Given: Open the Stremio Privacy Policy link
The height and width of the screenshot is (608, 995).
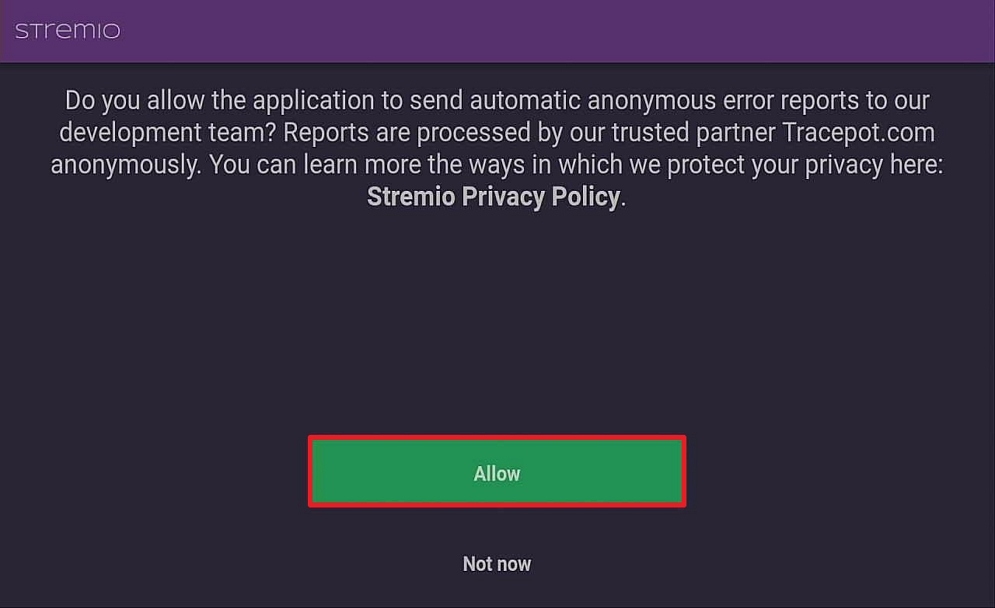Looking at the screenshot, I should (494, 197).
